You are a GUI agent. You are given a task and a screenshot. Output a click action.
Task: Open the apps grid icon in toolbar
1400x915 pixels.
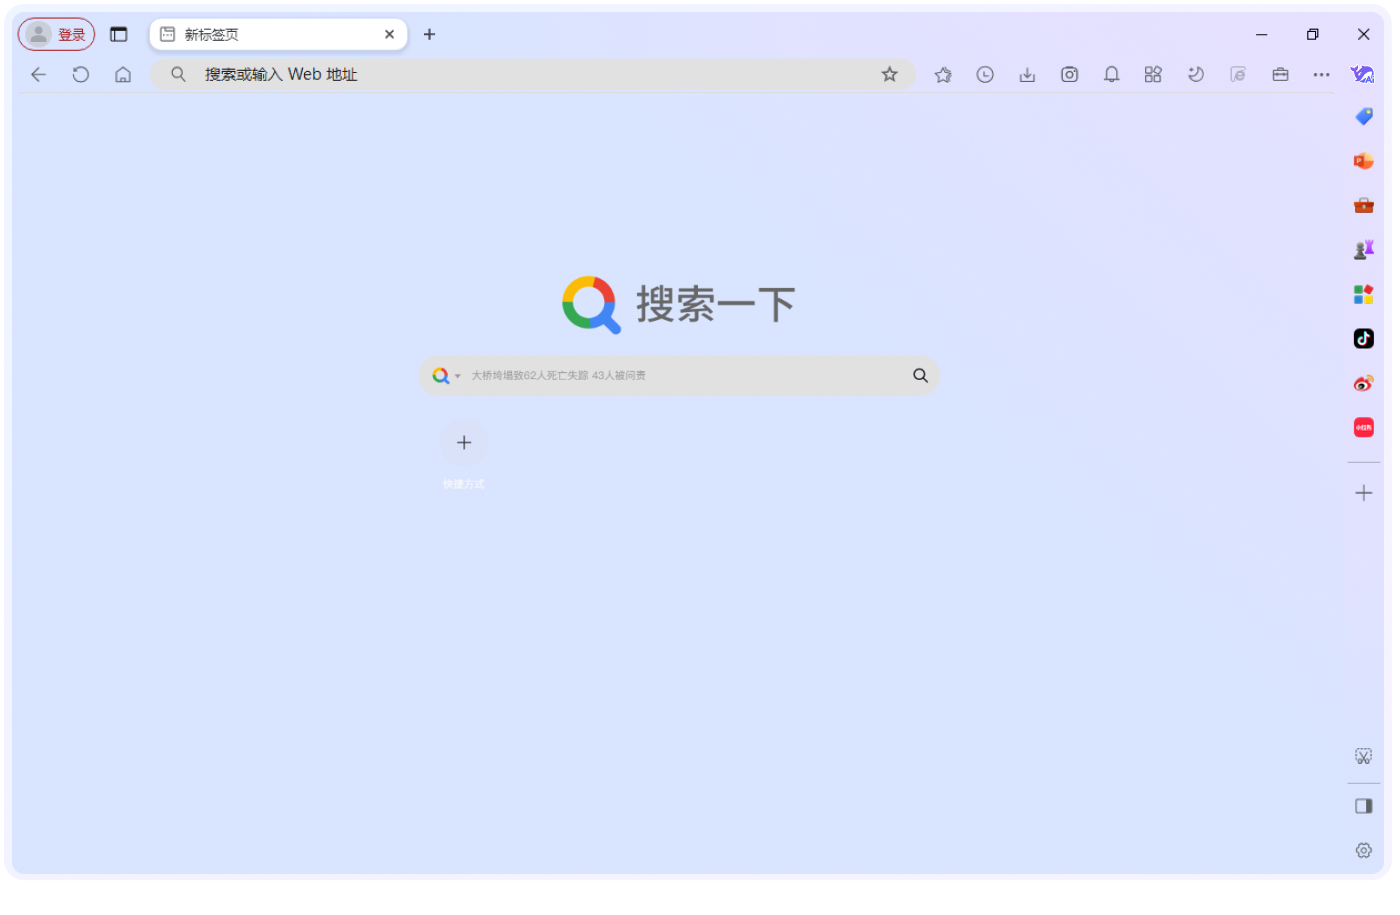[x=1153, y=74]
